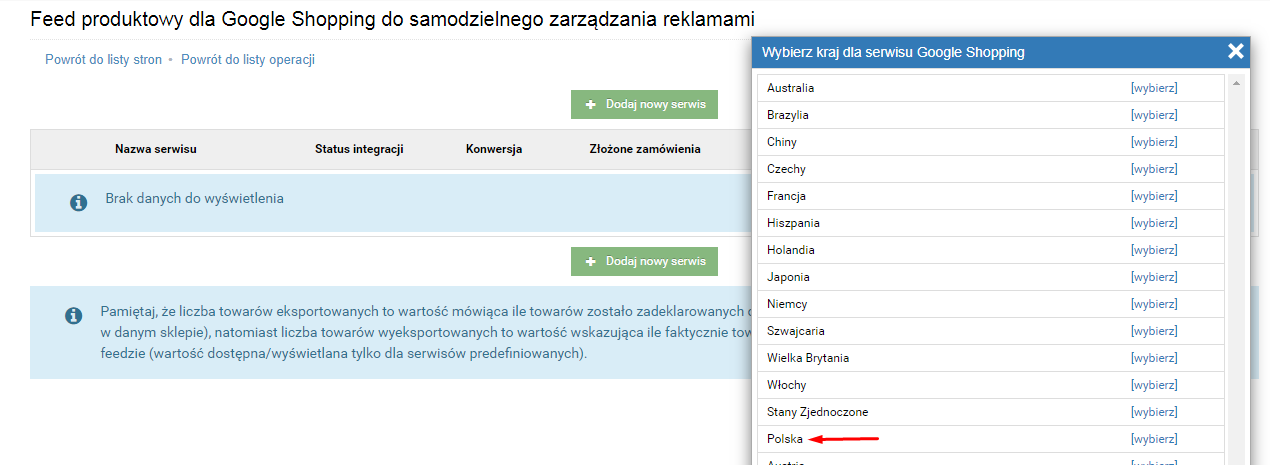Click the dialog title Wybierz kraj
1270x465 pixels.
click(893, 52)
